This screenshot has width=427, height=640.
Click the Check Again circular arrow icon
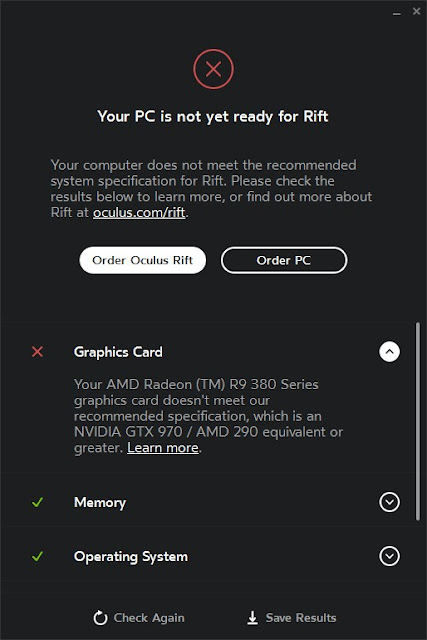pos(100,618)
